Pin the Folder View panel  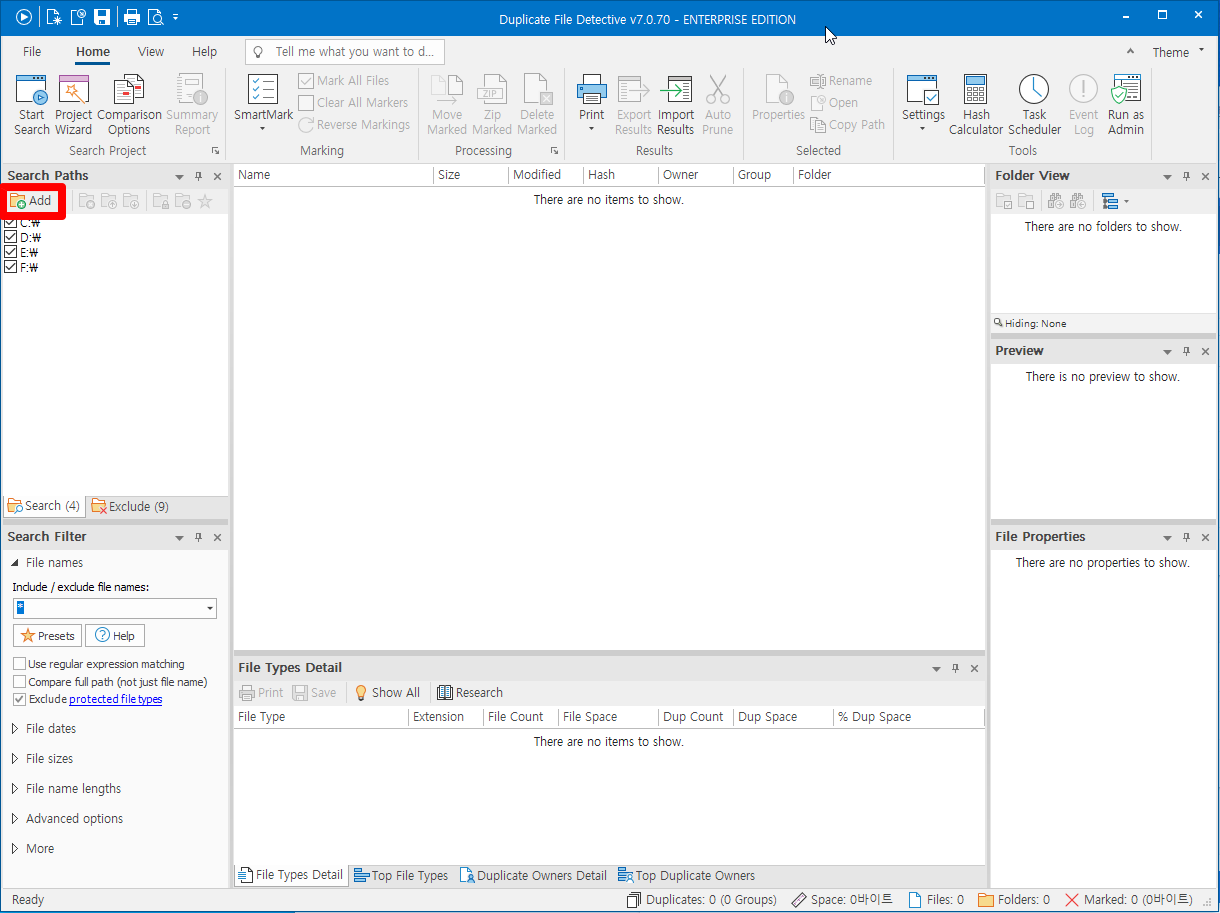(x=1186, y=176)
